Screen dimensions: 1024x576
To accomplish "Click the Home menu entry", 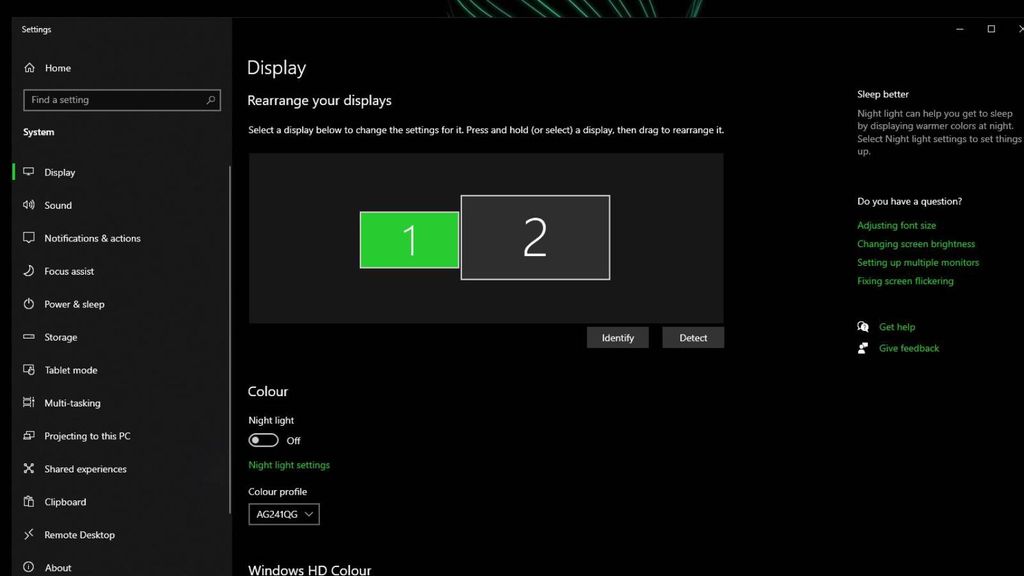I will tap(57, 67).
